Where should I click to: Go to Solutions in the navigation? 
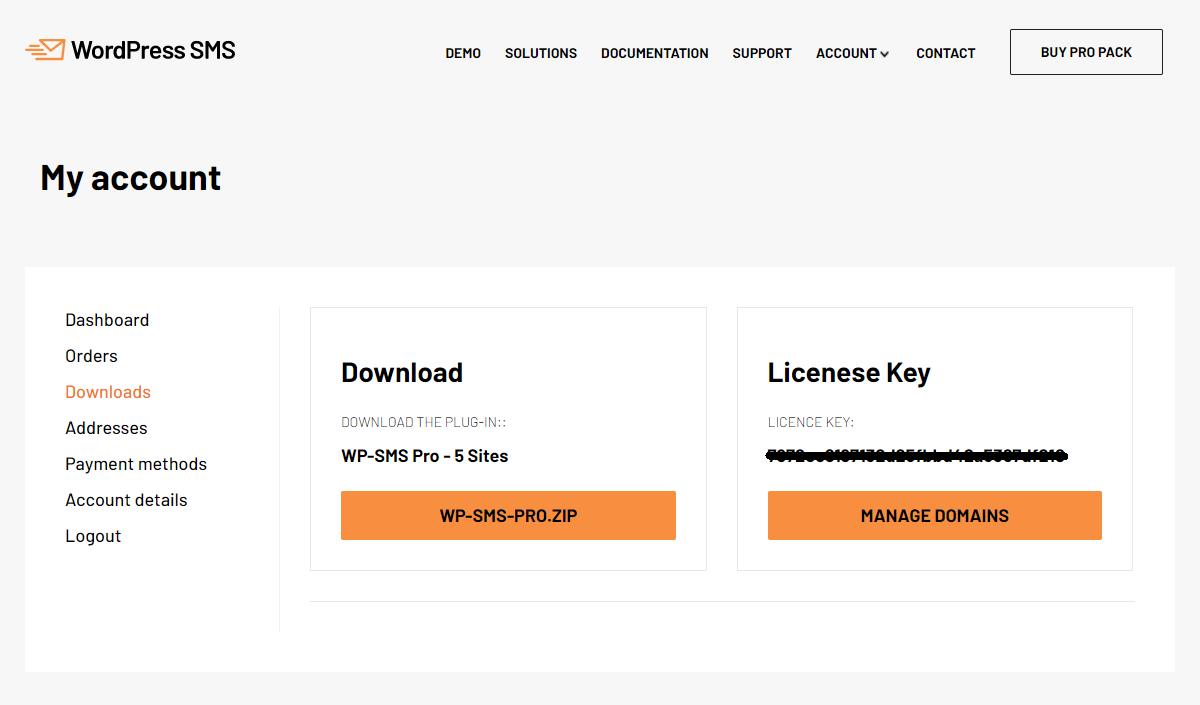[541, 53]
